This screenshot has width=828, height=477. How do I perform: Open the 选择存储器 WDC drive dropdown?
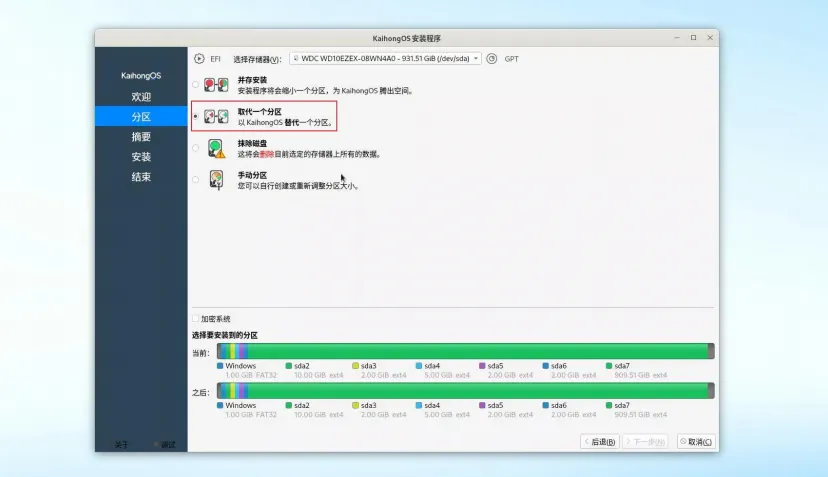coord(385,58)
